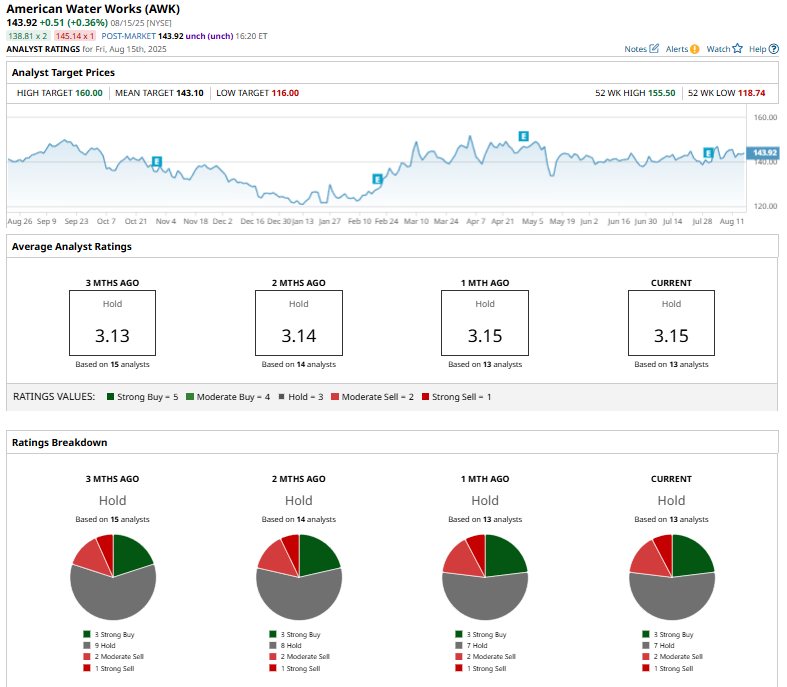Click LOW TARGET 116.00 value
The width and height of the screenshot is (787, 687).
[x=285, y=93]
